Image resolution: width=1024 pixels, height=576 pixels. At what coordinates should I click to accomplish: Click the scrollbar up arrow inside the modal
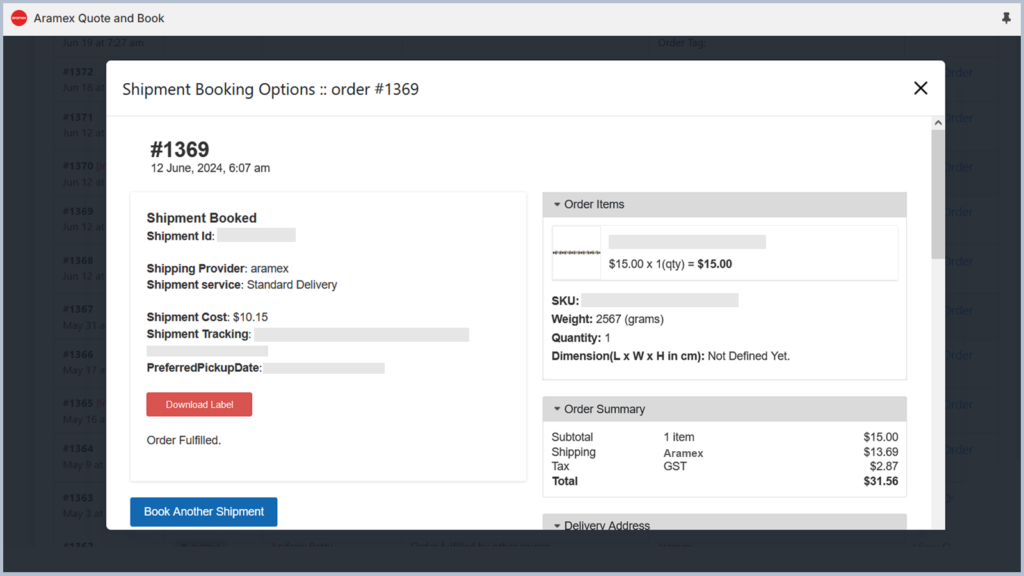pyautogui.click(x=937, y=121)
